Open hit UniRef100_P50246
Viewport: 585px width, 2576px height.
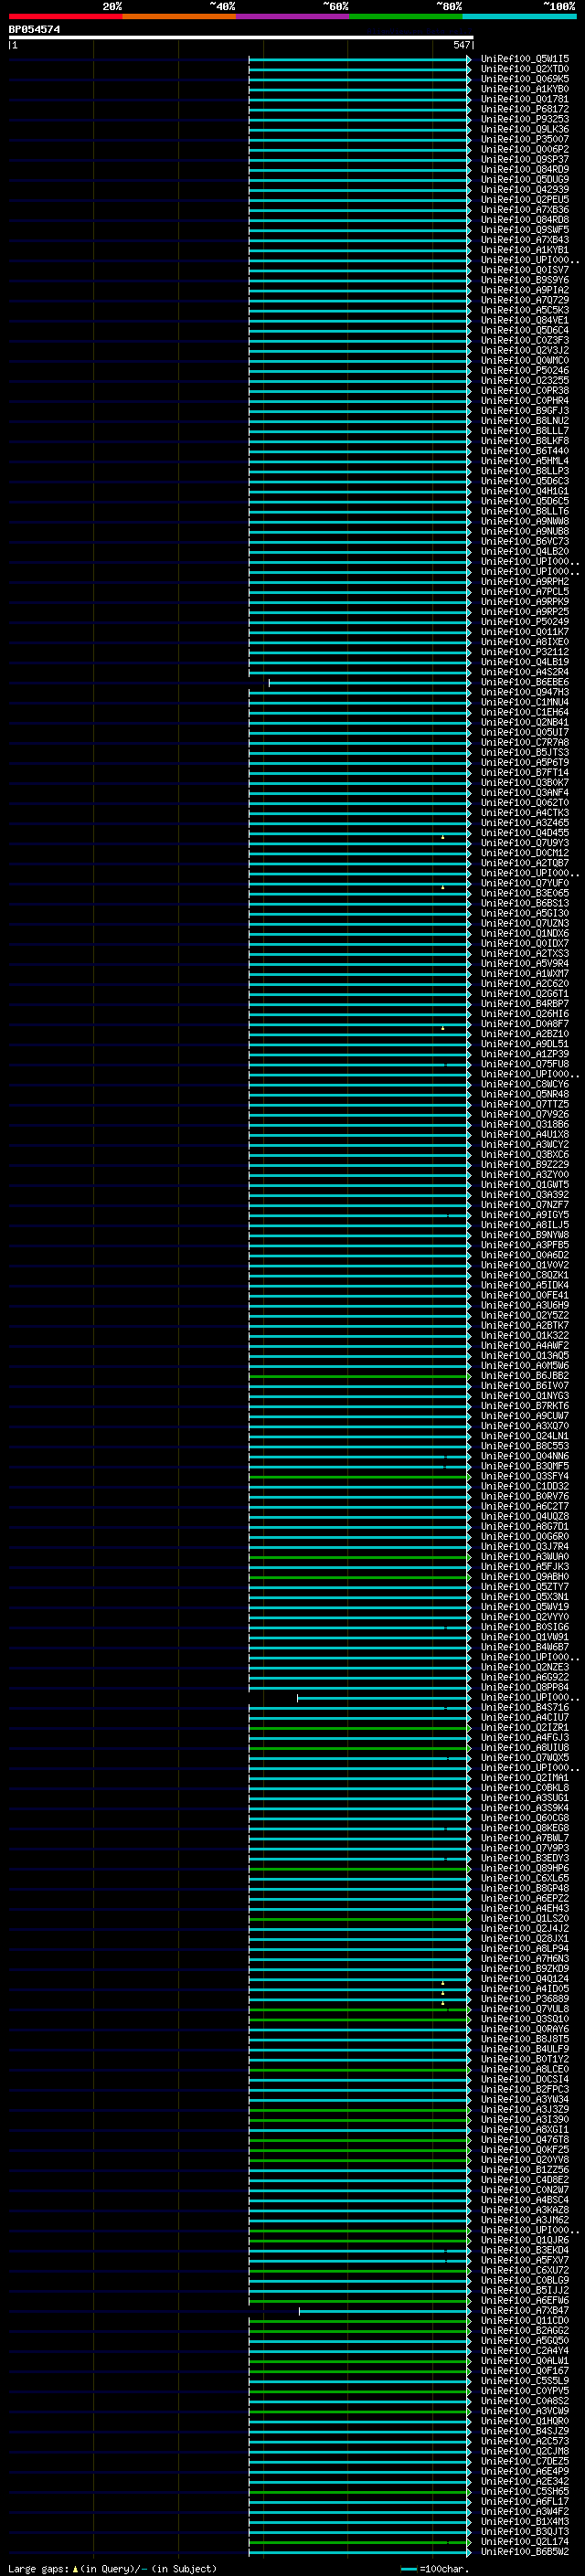pos(525,370)
